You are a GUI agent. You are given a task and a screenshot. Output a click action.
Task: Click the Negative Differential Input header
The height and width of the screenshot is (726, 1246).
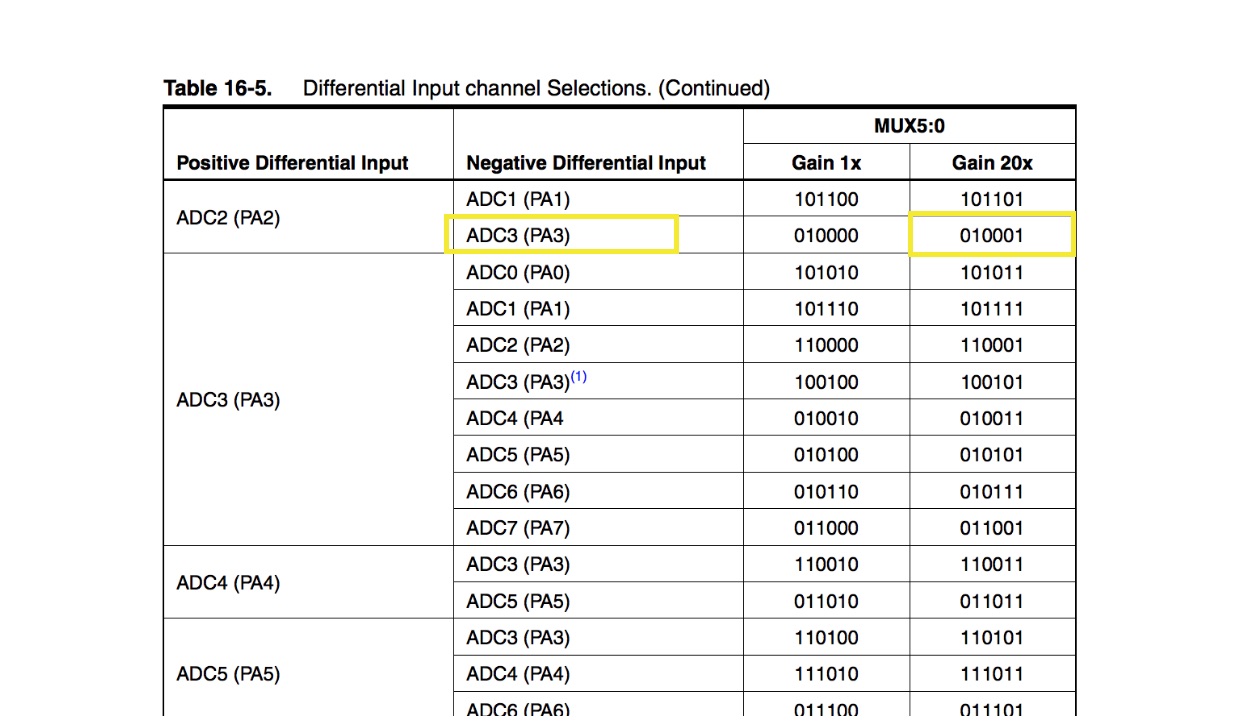pyautogui.click(x=586, y=163)
